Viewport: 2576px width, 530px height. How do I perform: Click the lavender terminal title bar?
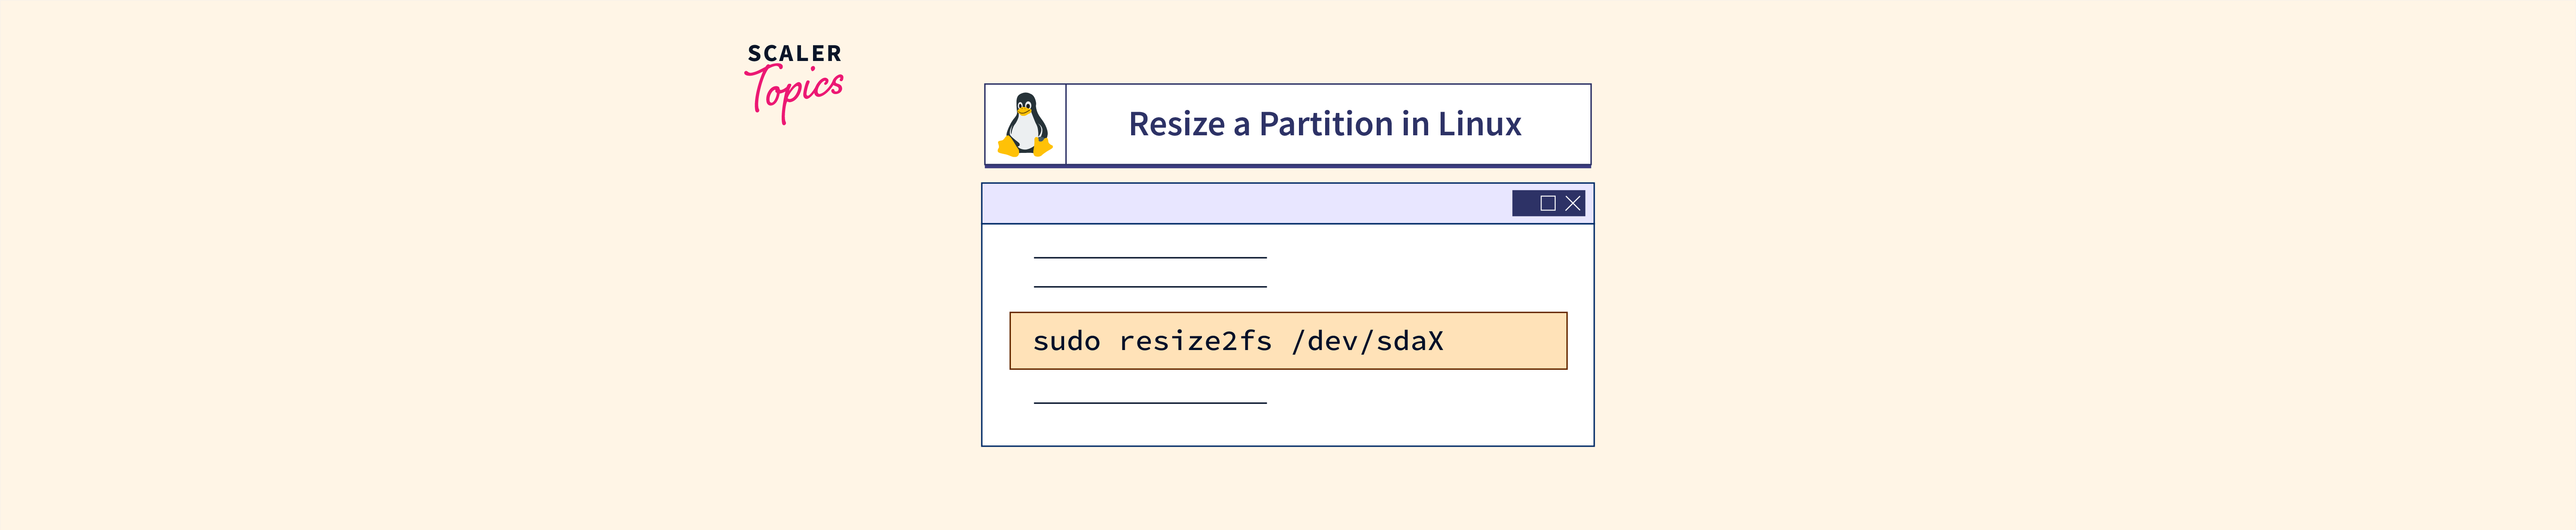(1240, 204)
